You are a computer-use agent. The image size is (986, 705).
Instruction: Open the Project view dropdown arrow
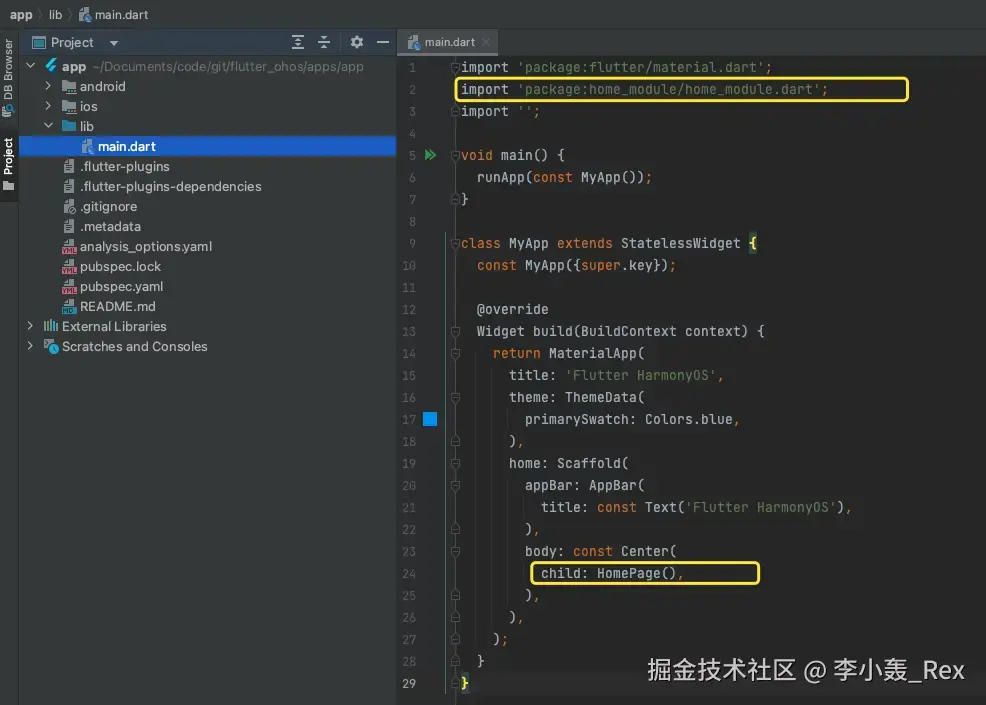pyautogui.click(x=114, y=43)
